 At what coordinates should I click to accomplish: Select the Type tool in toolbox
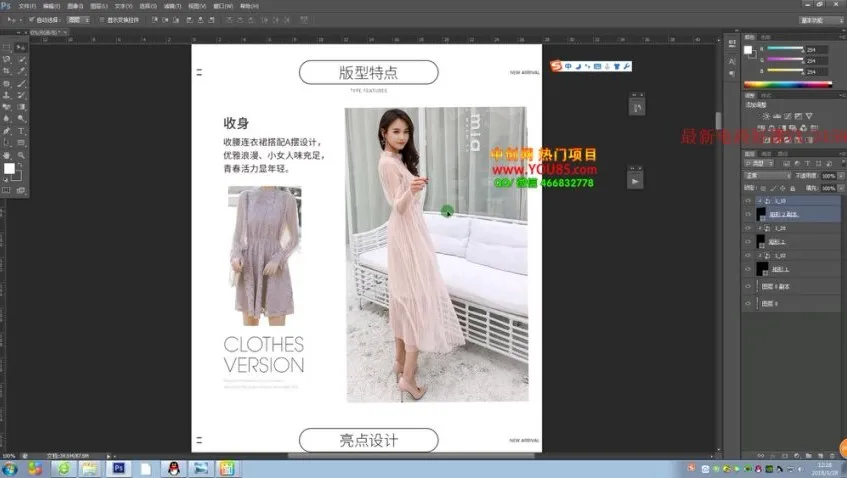point(22,131)
